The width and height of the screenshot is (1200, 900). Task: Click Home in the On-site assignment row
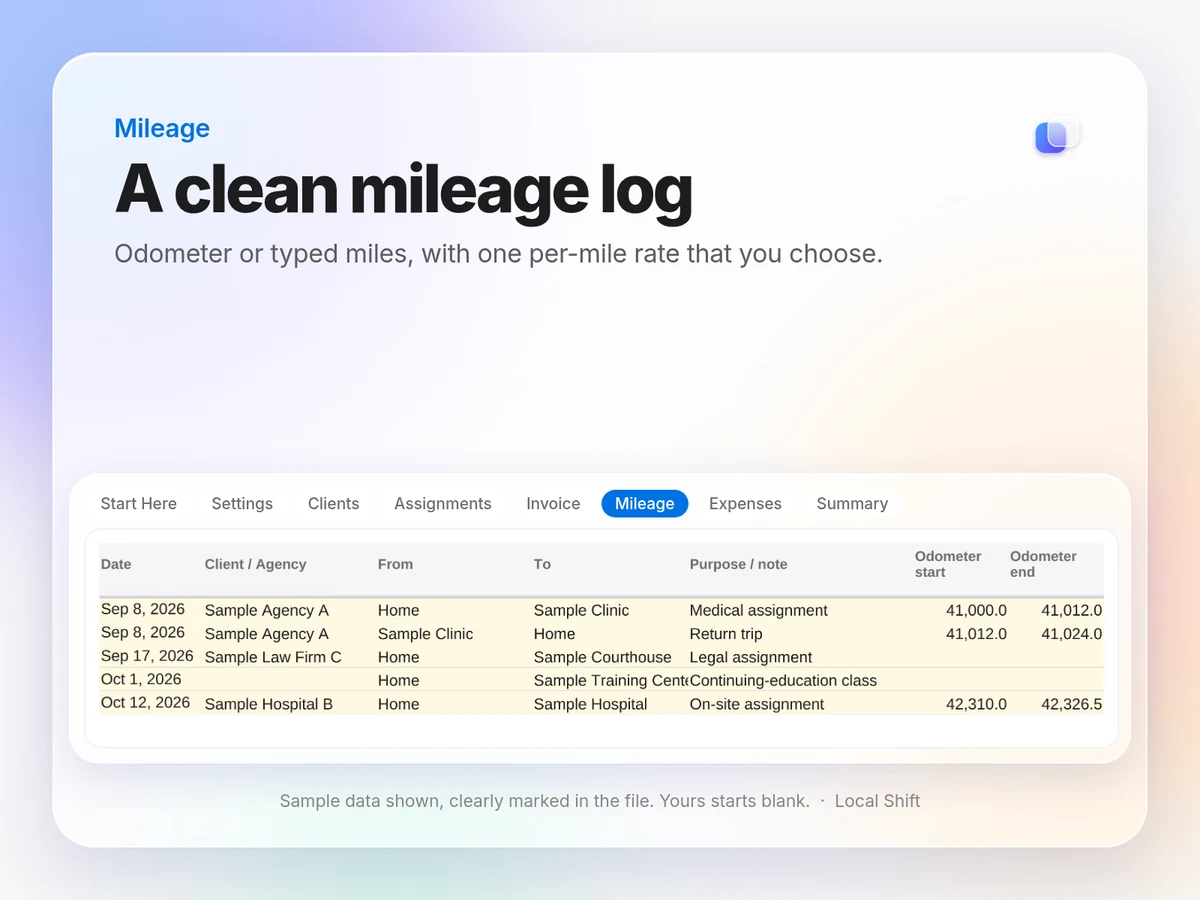pyautogui.click(x=398, y=704)
